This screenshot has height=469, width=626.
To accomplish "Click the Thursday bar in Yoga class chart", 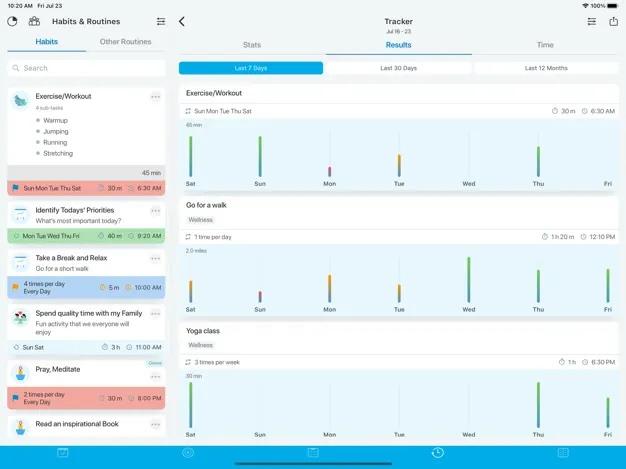I will [x=538, y=405].
